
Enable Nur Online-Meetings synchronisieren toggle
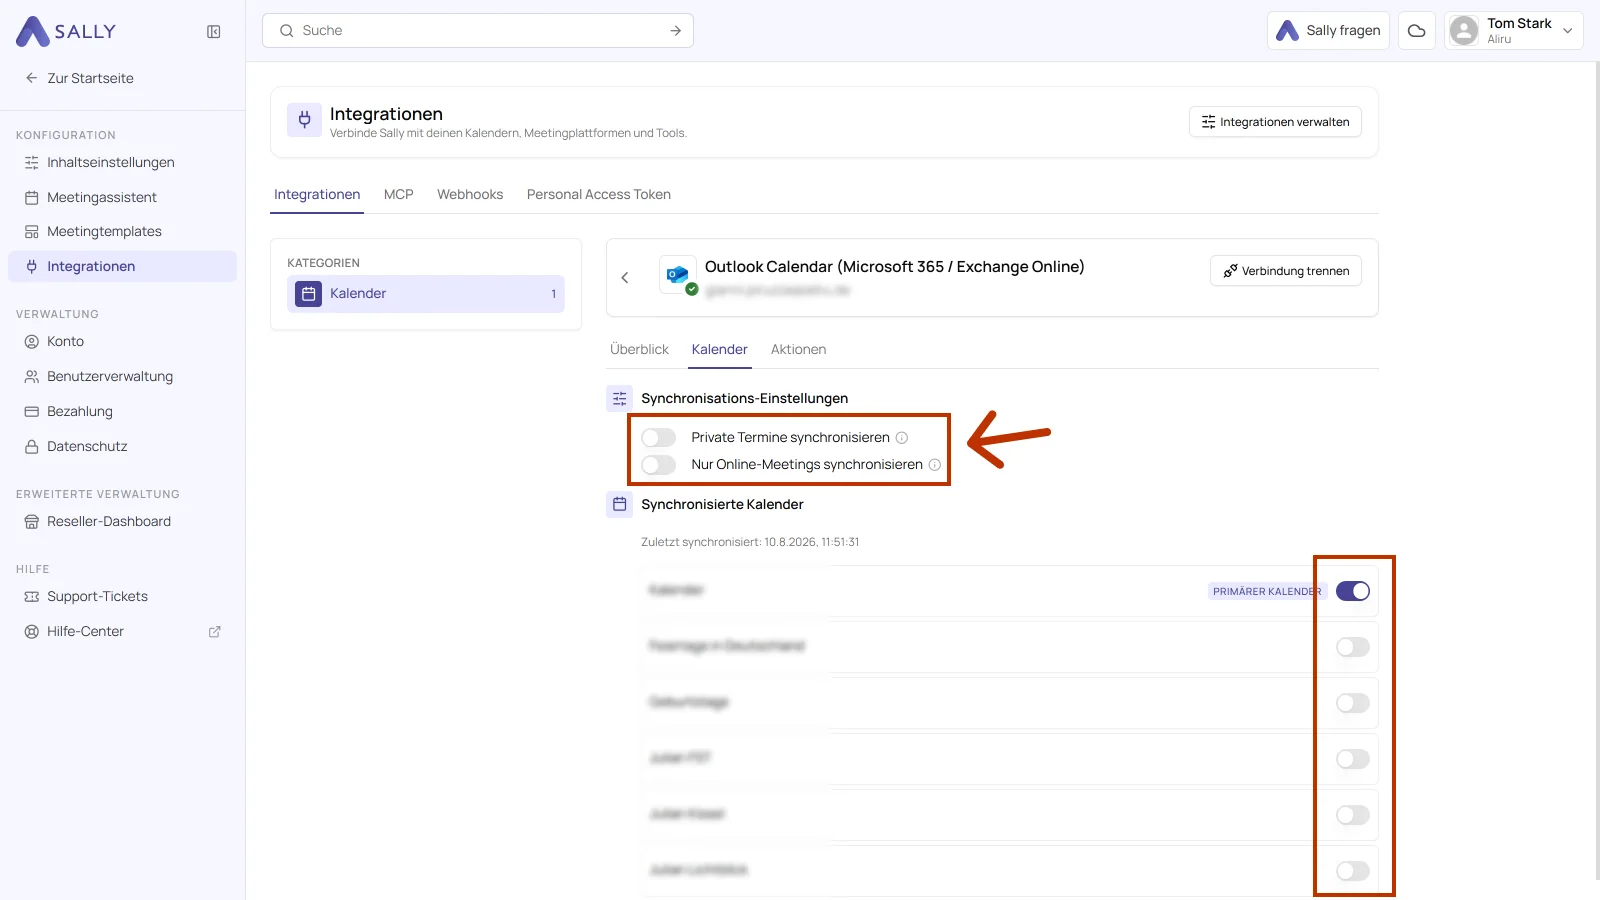pyautogui.click(x=659, y=465)
